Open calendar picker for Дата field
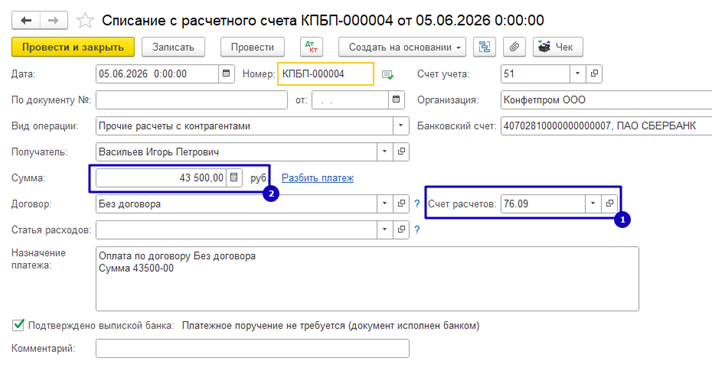This screenshot has width=723, height=376. pyautogui.click(x=226, y=74)
